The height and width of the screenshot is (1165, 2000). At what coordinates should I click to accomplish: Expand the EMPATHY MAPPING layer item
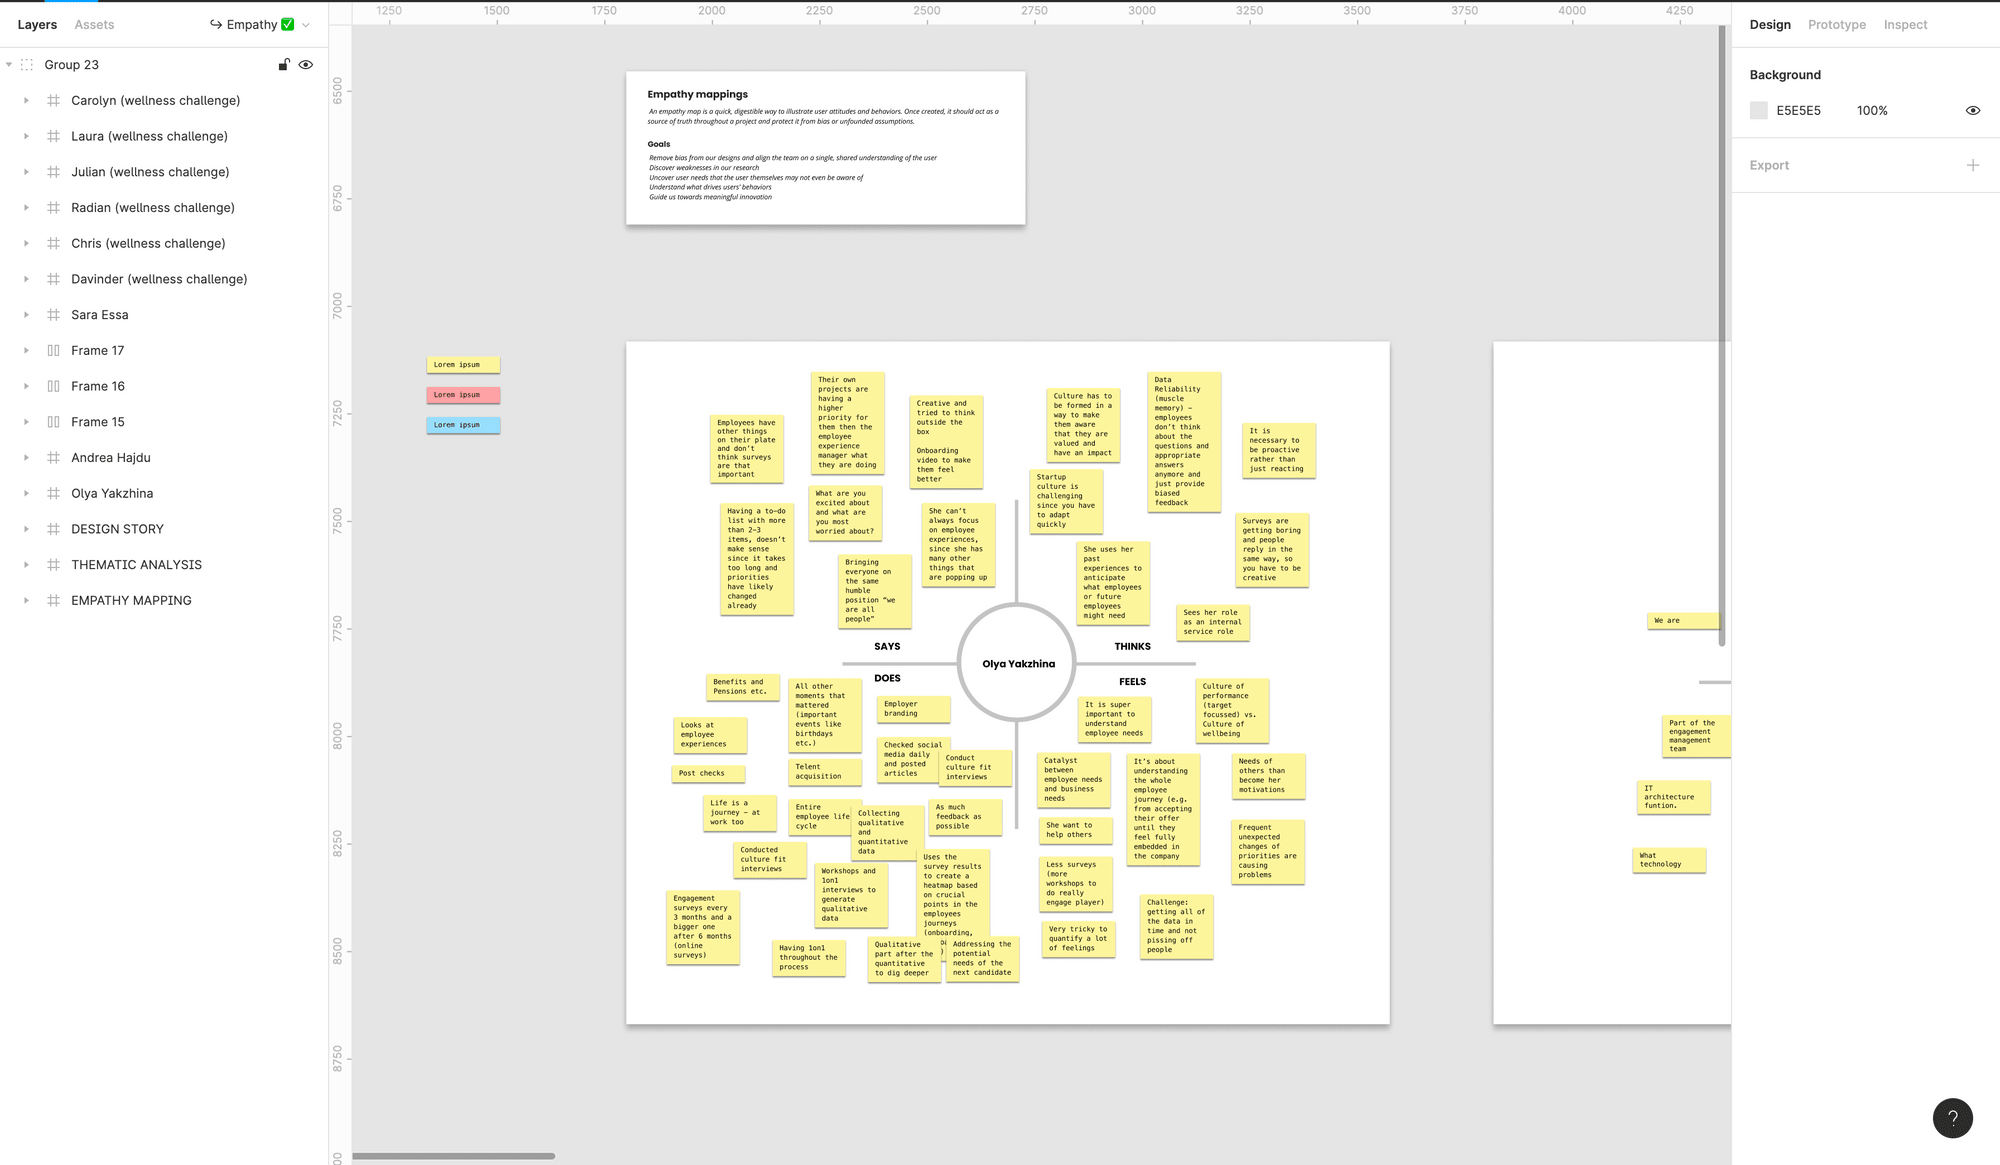pos(25,599)
